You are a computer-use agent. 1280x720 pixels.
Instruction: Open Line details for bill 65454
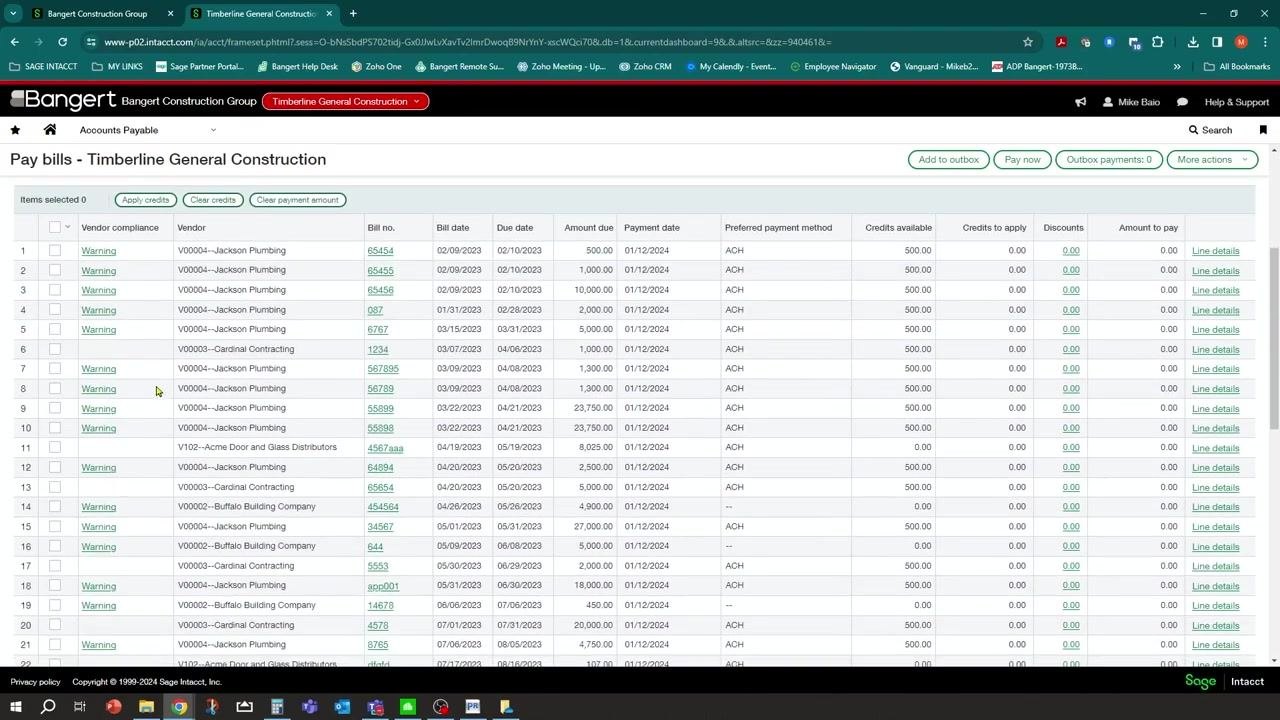1215,251
